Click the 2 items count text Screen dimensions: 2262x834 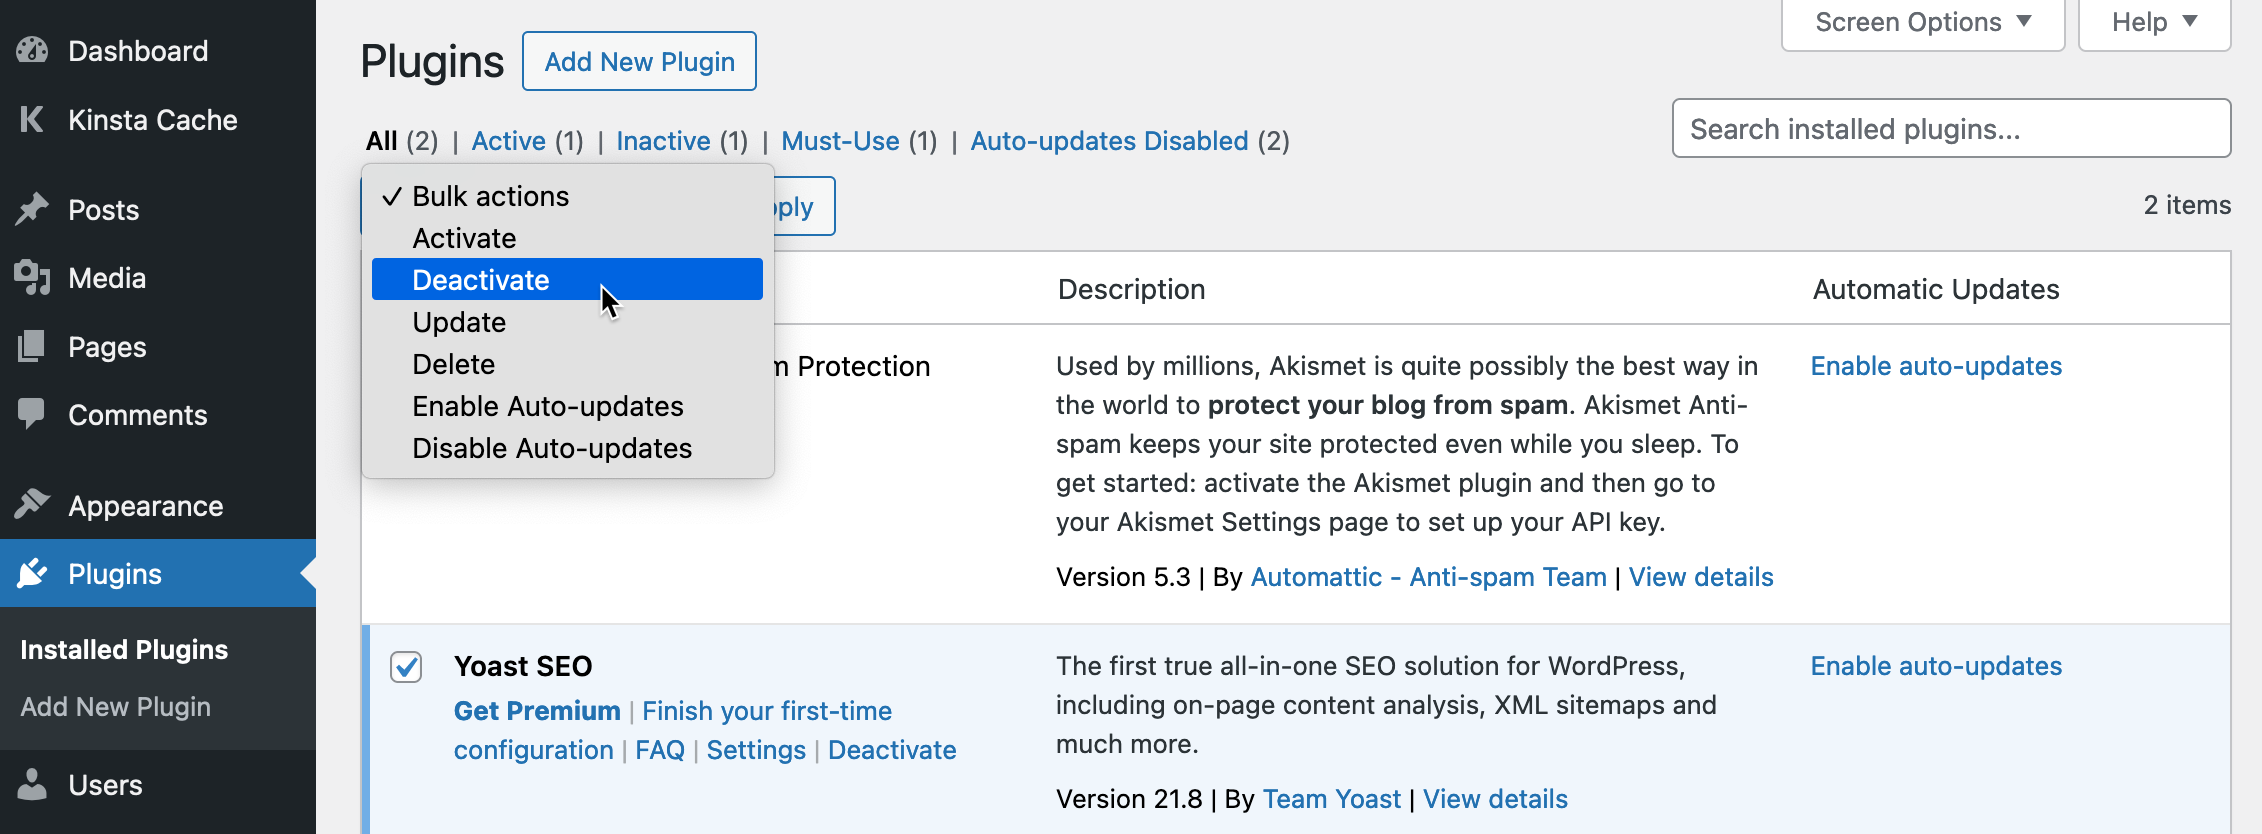coord(2187,205)
